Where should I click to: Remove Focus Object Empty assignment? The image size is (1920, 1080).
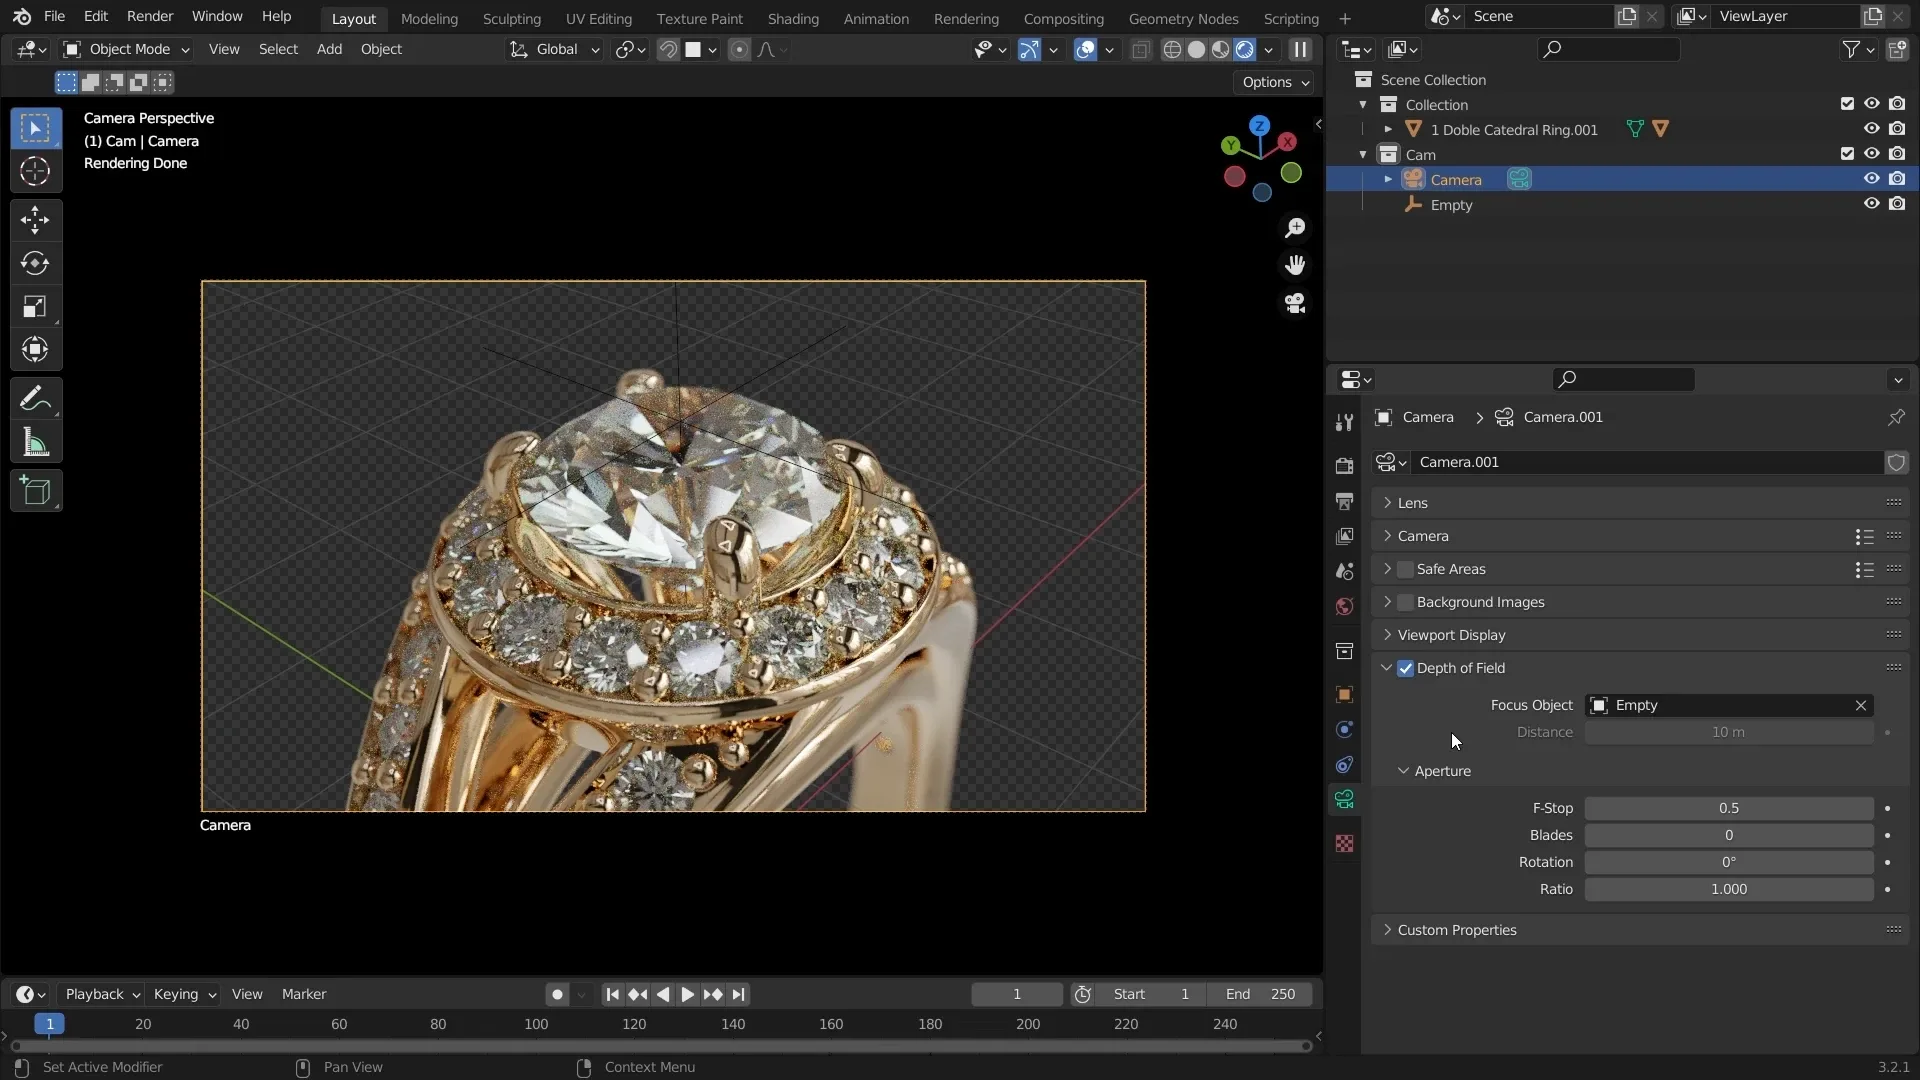1859,704
